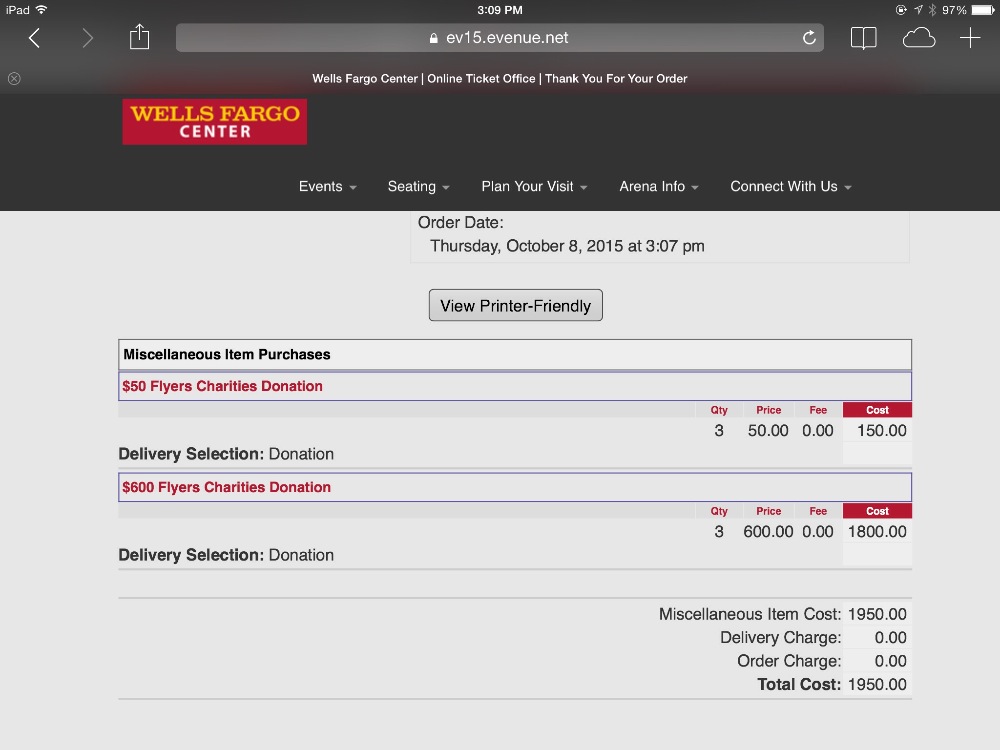Click the View Printer-Friendly button
Screen dimensions: 1000x750
coord(515,305)
